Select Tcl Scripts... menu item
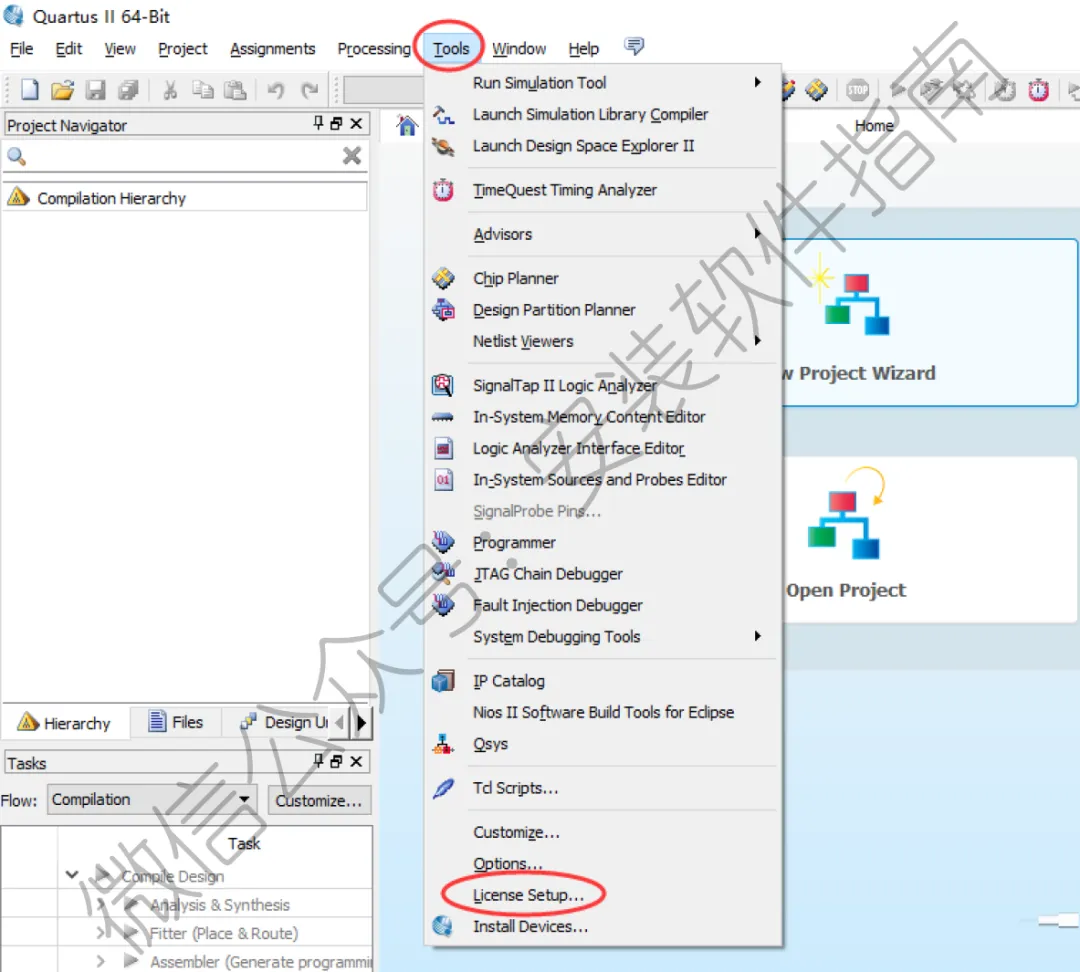 (603, 788)
